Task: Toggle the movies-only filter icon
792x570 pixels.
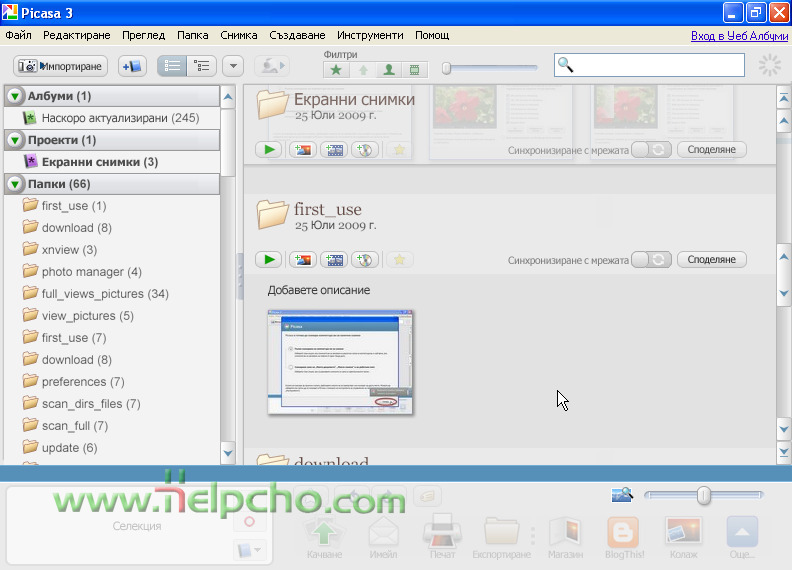Action: click(415, 70)
